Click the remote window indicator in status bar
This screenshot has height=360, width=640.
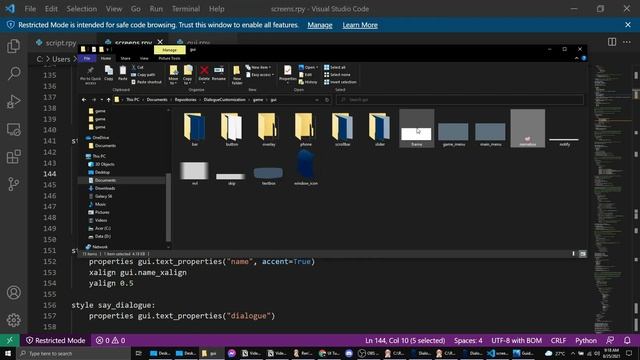(9, 340)
